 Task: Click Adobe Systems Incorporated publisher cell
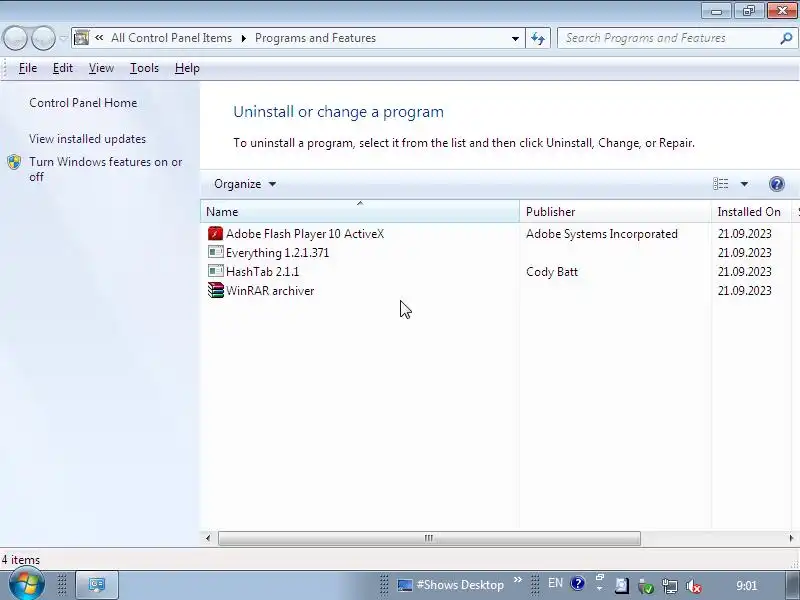[x=602, y=234]
